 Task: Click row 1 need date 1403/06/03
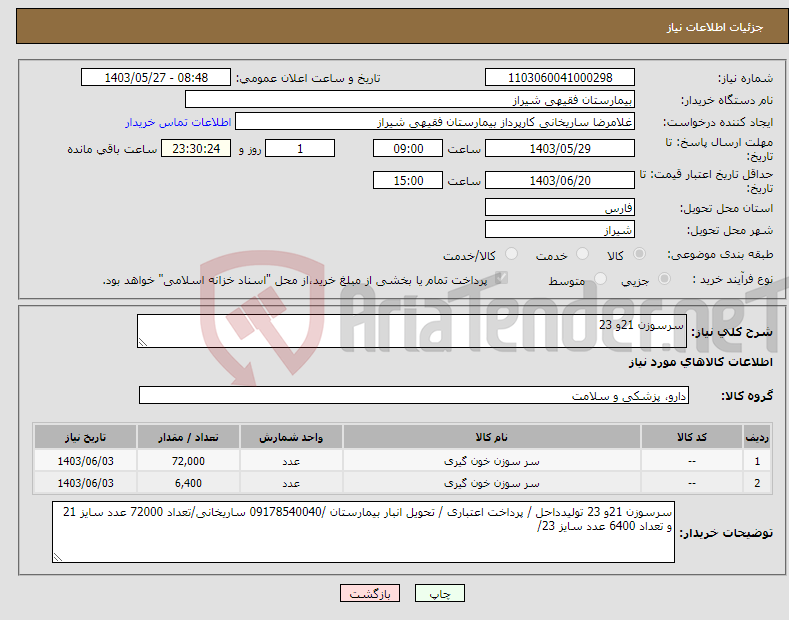(x=85, y=461)
